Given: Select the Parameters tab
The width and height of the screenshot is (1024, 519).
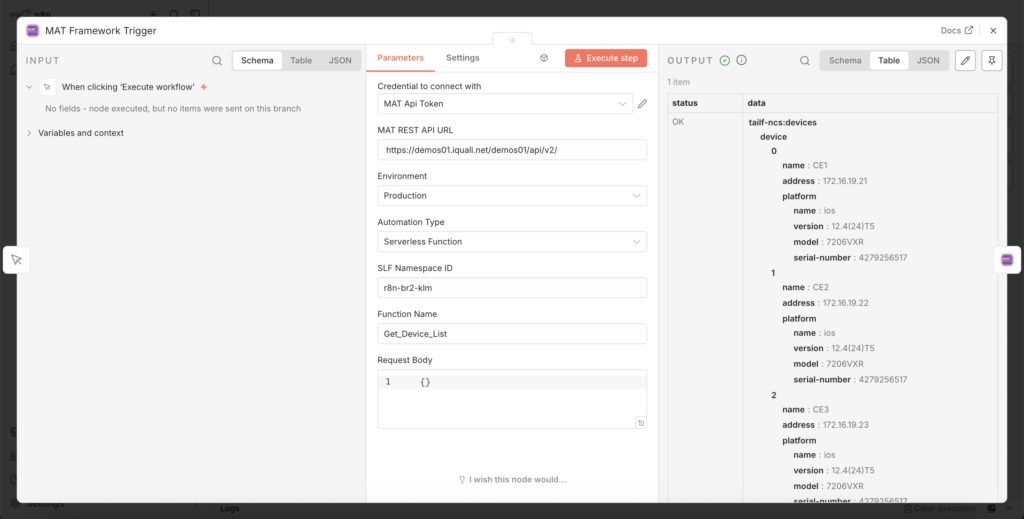Looking at the screenshot, I should [400, 58].
